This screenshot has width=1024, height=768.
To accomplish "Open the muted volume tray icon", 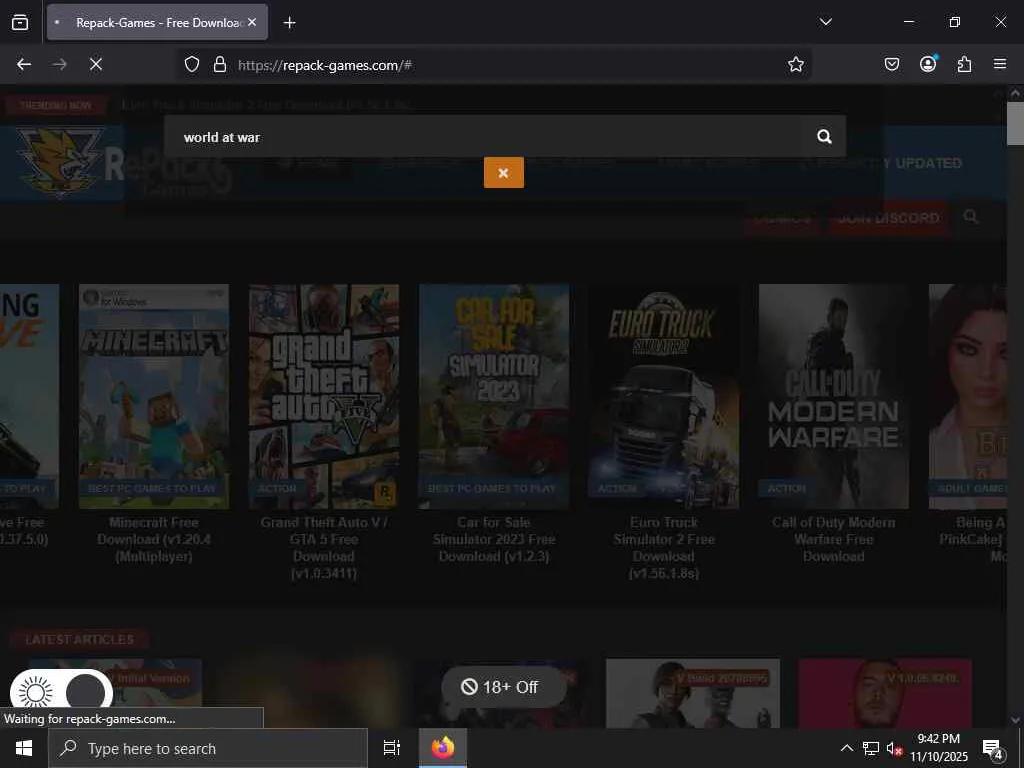I will pyautogui.click(x=894, y=748).
